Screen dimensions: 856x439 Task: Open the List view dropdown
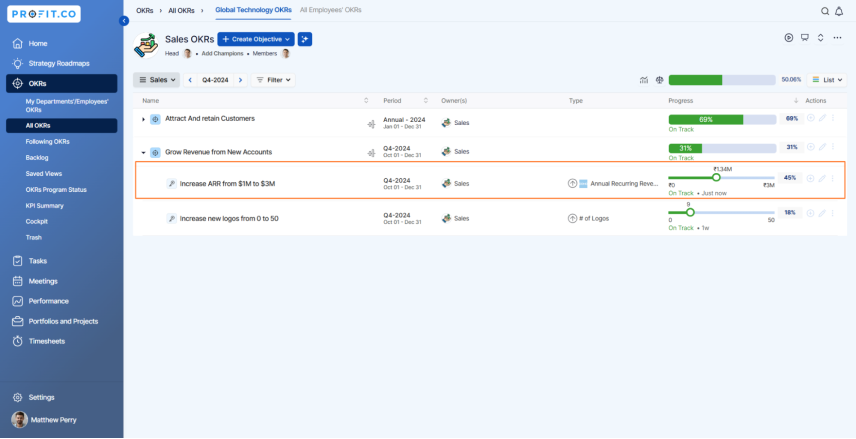coord(827,80)
